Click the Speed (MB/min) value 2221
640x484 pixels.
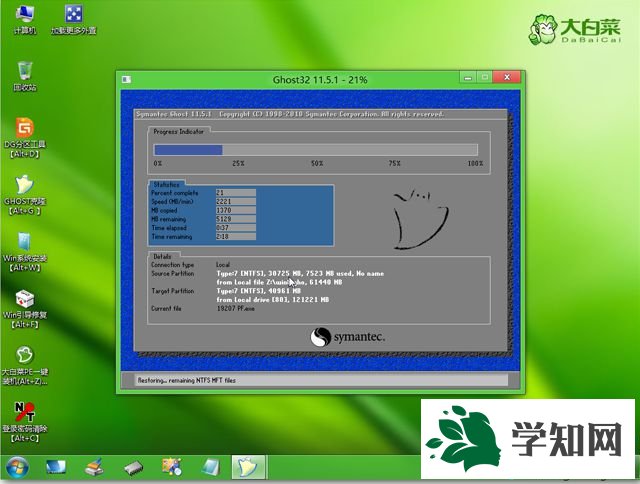[236, 202]
